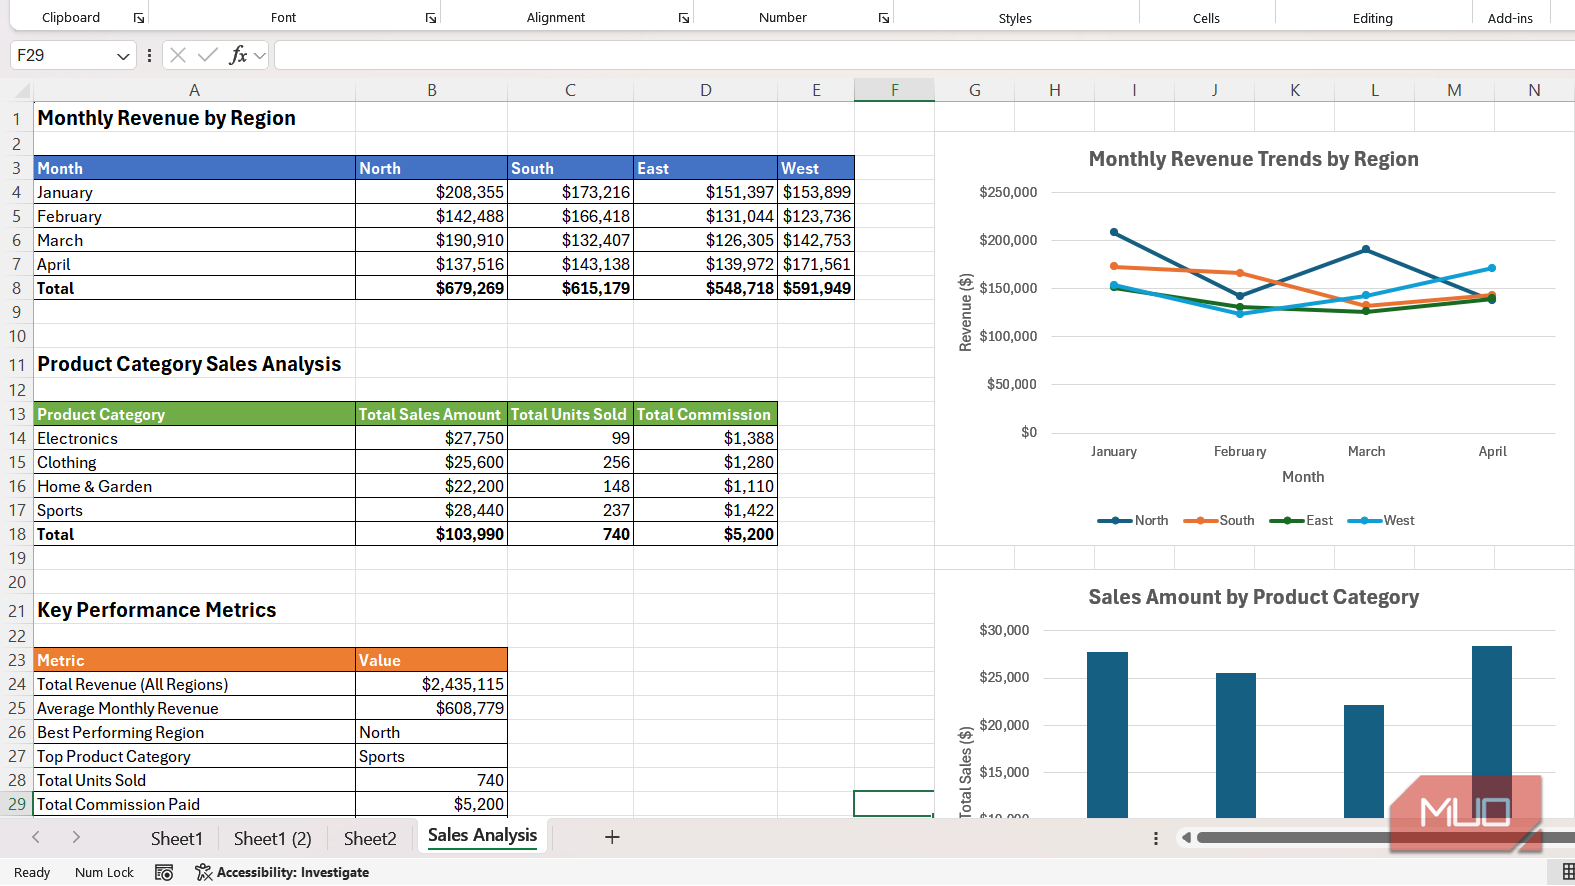Select Total Revenue value $2,435,115

pyautogui.click(x=432, y=684)
